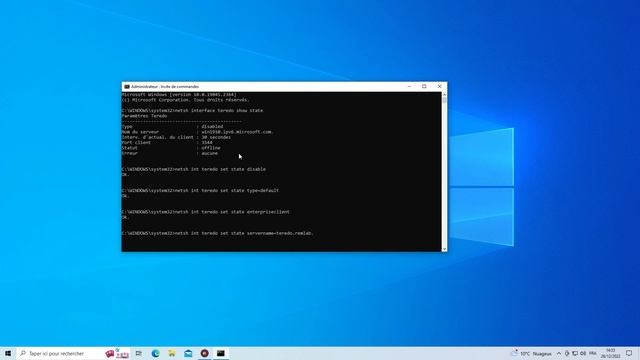This screenshot has width=640, height=360.
Task: Maximize the Command Prompt window
Action: tap(424, 87)
